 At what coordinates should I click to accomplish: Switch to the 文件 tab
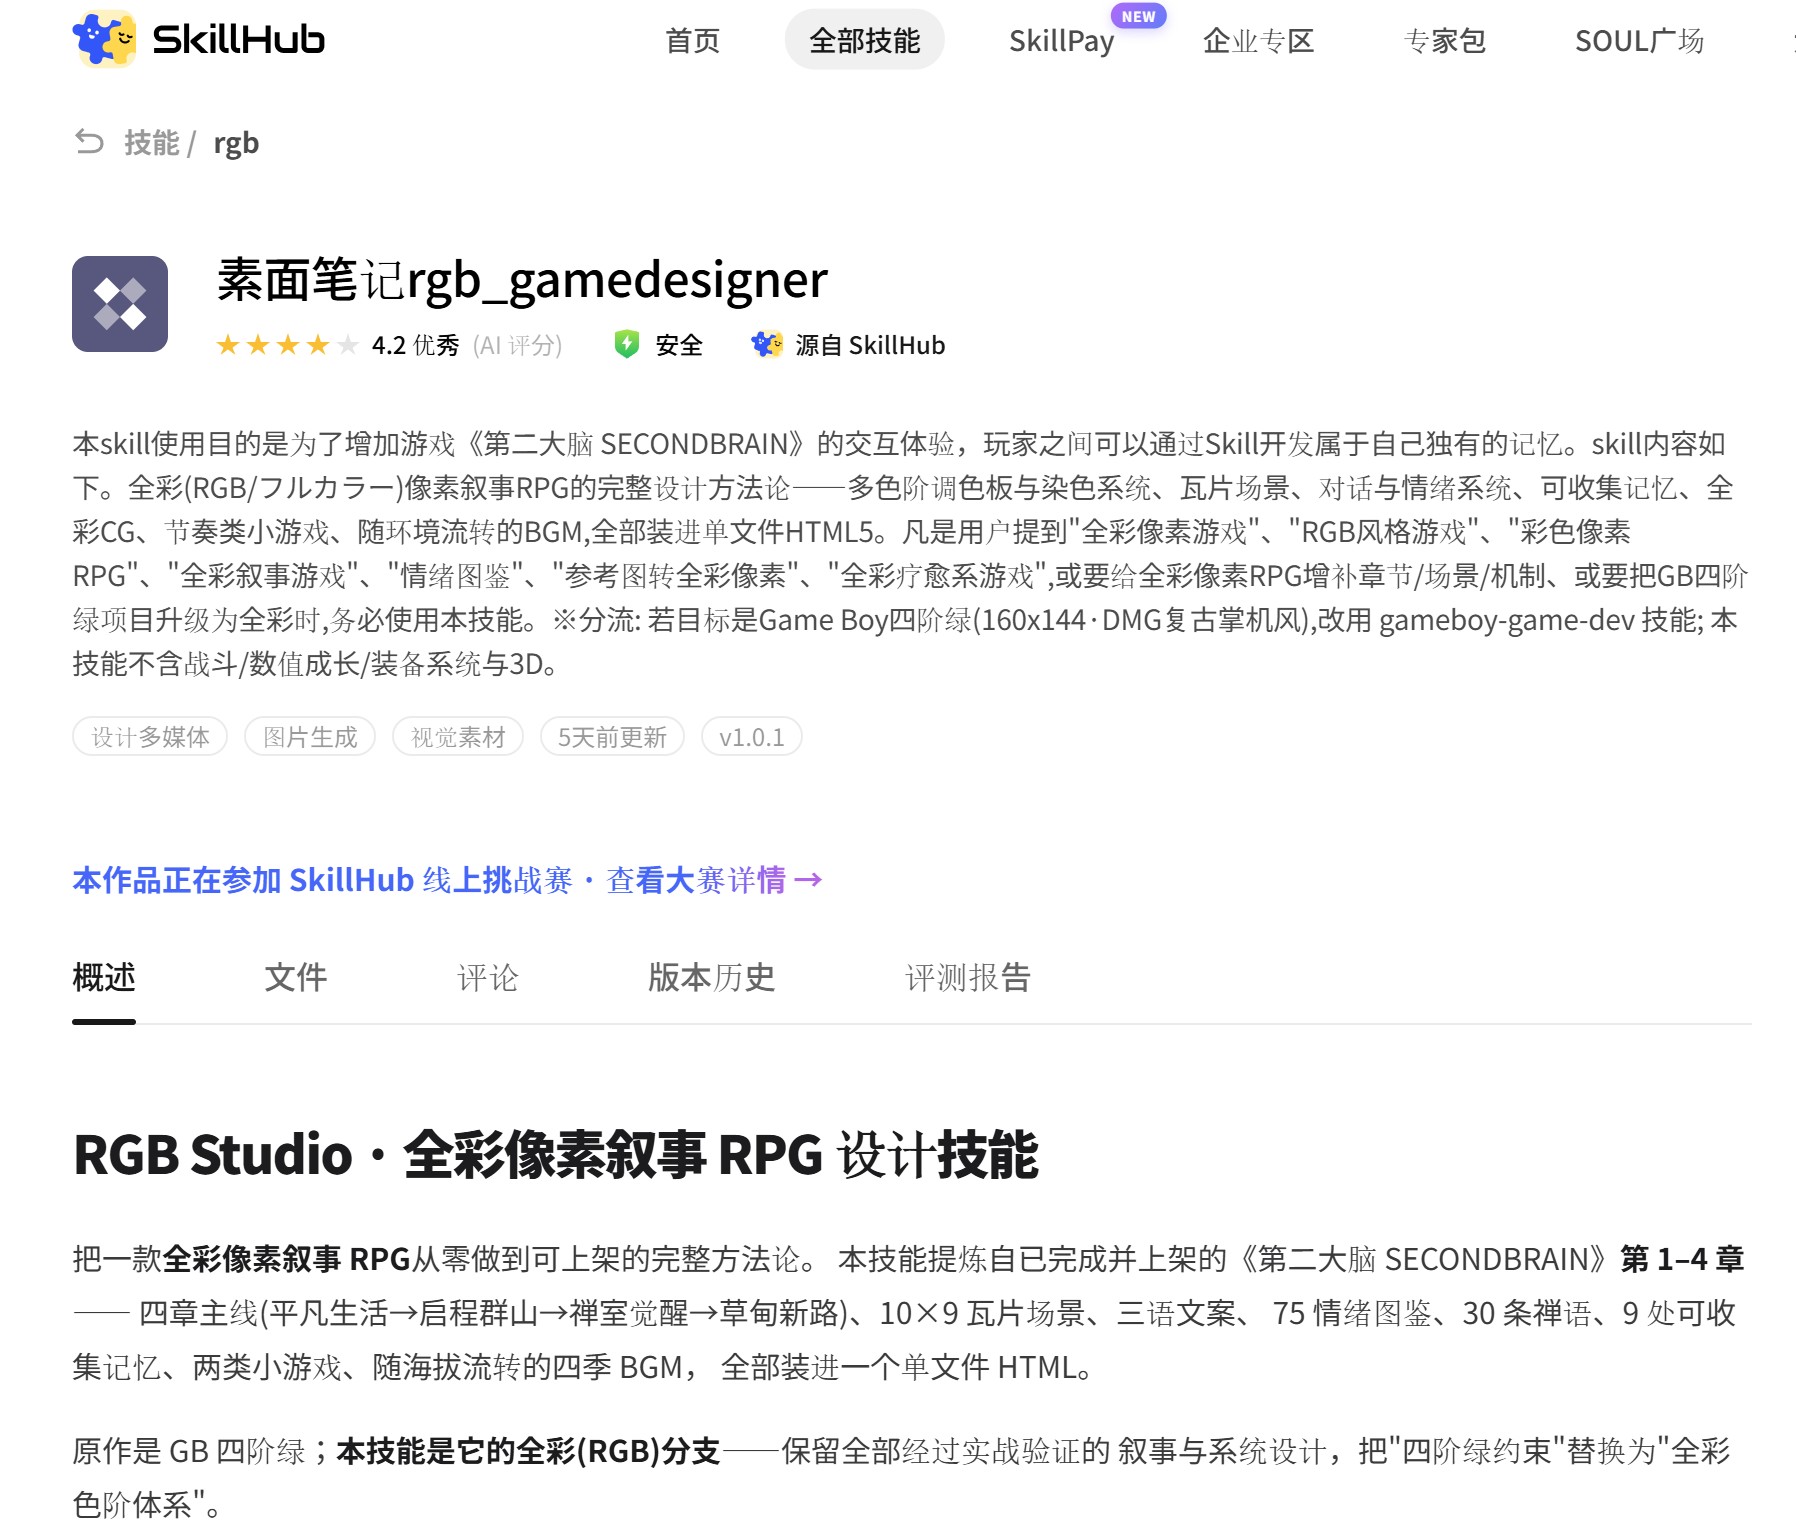coord(296,977)
